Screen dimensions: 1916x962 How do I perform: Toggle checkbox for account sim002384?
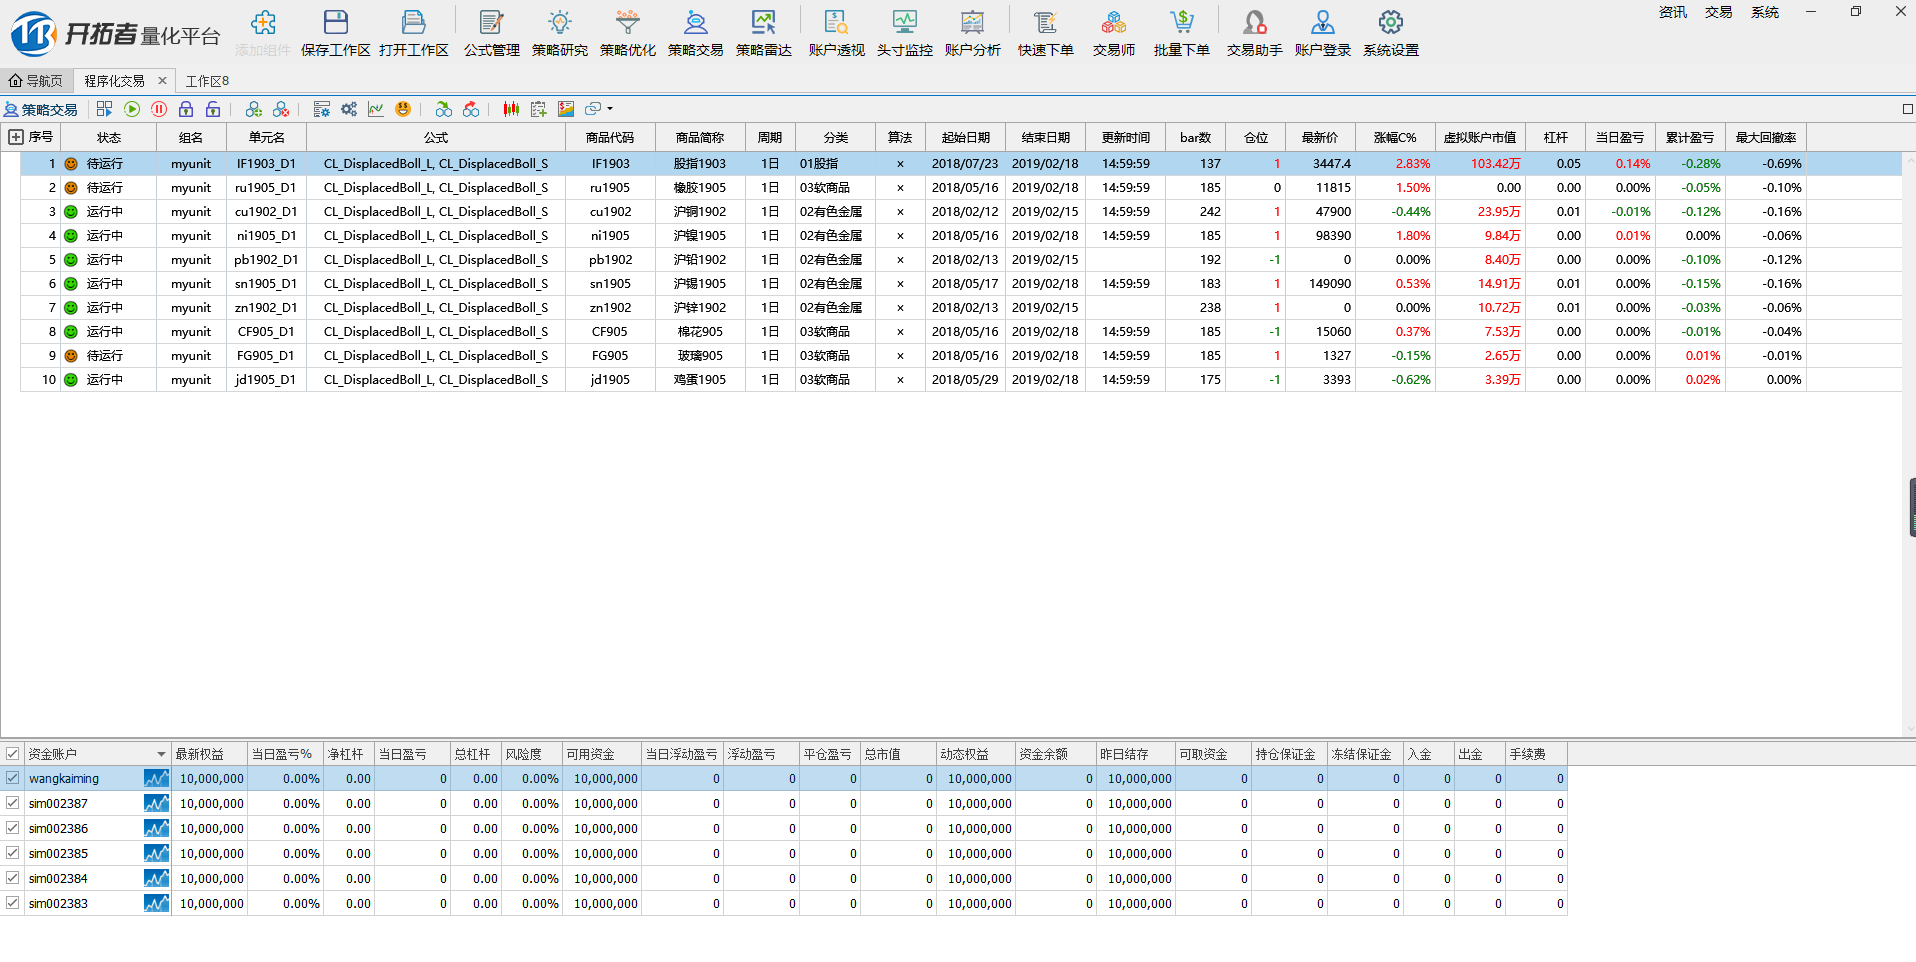13,878
